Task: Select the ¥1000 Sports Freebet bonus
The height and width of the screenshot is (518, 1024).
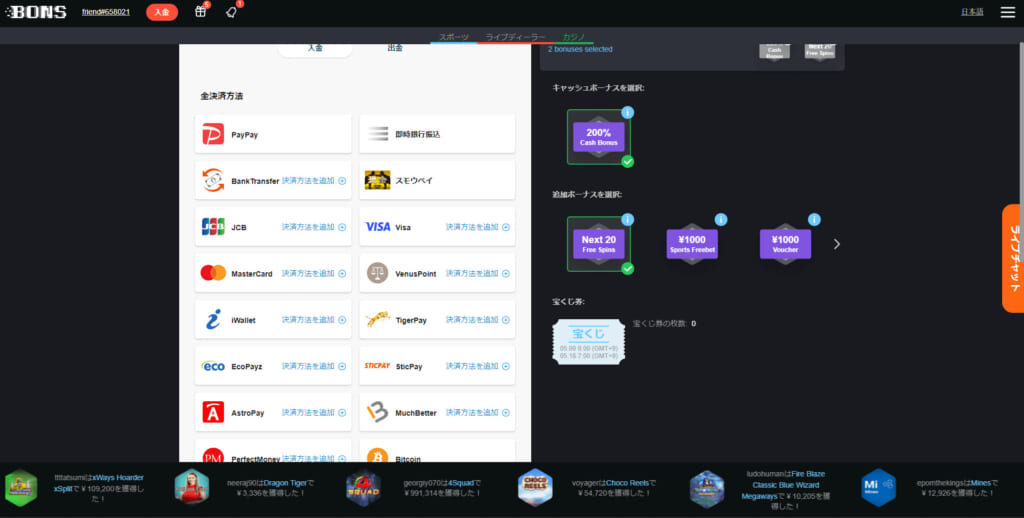Action: coord(692,244)
